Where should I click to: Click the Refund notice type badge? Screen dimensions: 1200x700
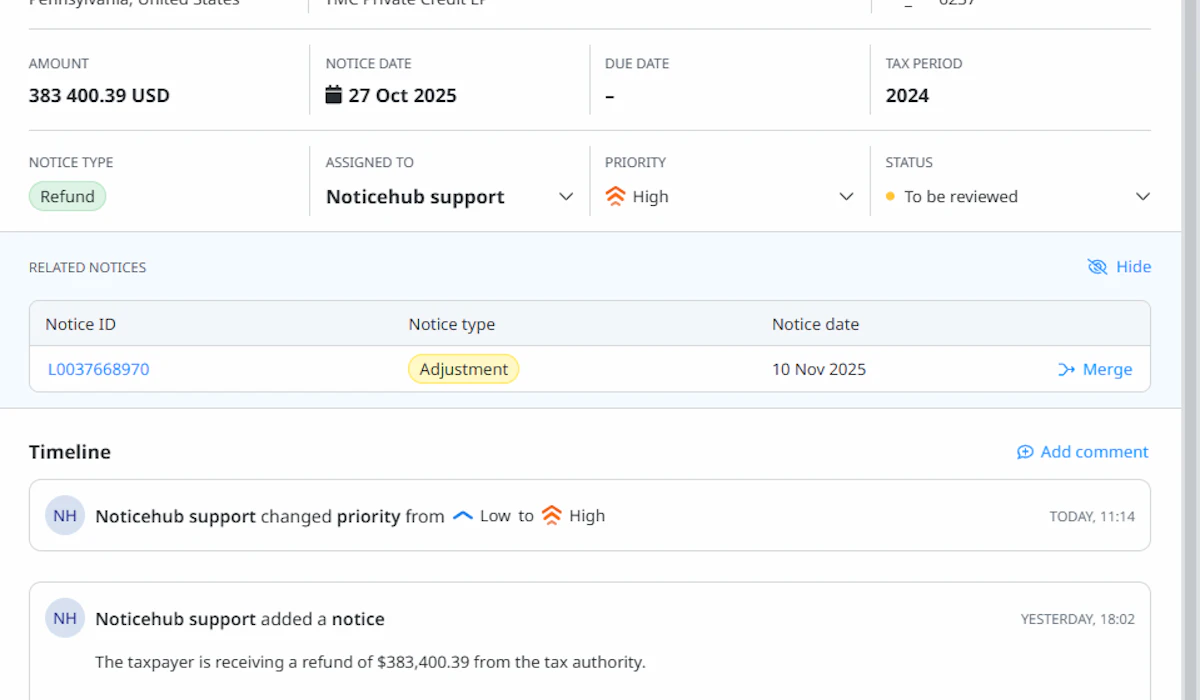click(x=67, y=197)
